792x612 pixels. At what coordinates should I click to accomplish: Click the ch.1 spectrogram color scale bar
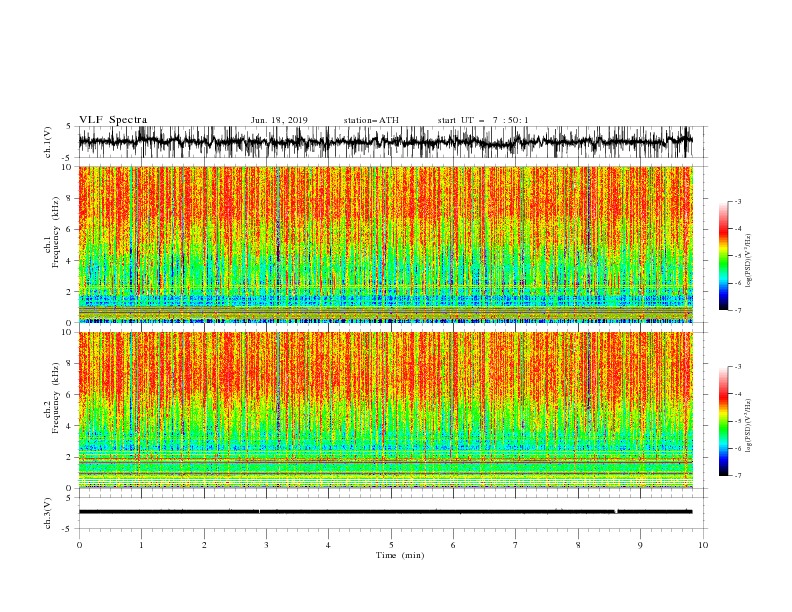coord(723,256)
